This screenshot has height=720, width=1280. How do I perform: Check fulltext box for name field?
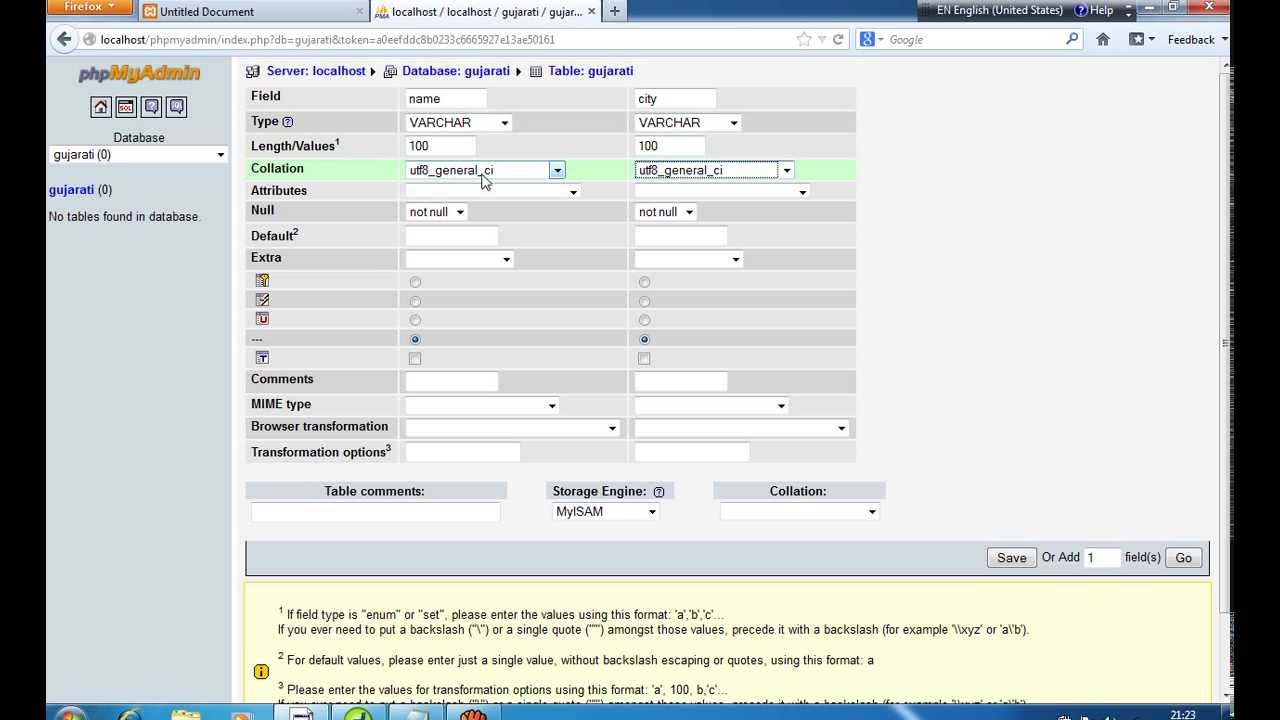point(415,358)
